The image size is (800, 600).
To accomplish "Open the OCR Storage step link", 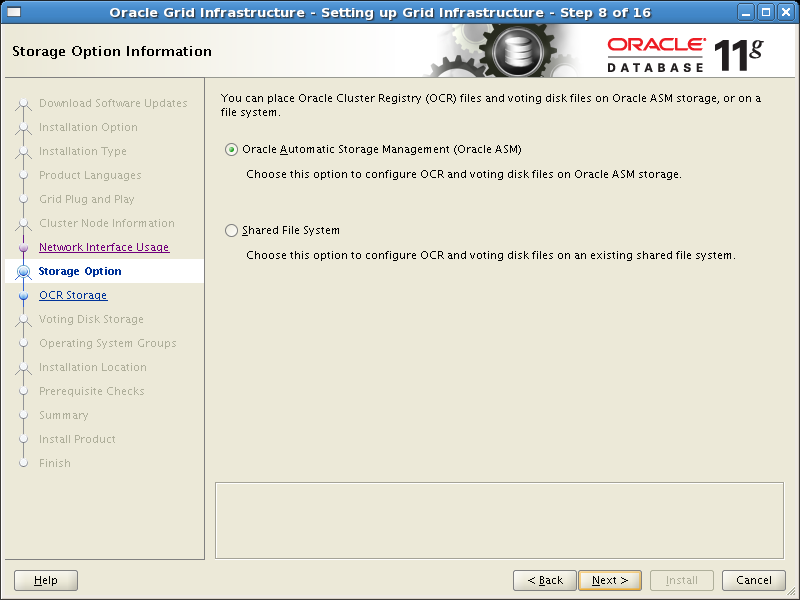I will (73, 295).
